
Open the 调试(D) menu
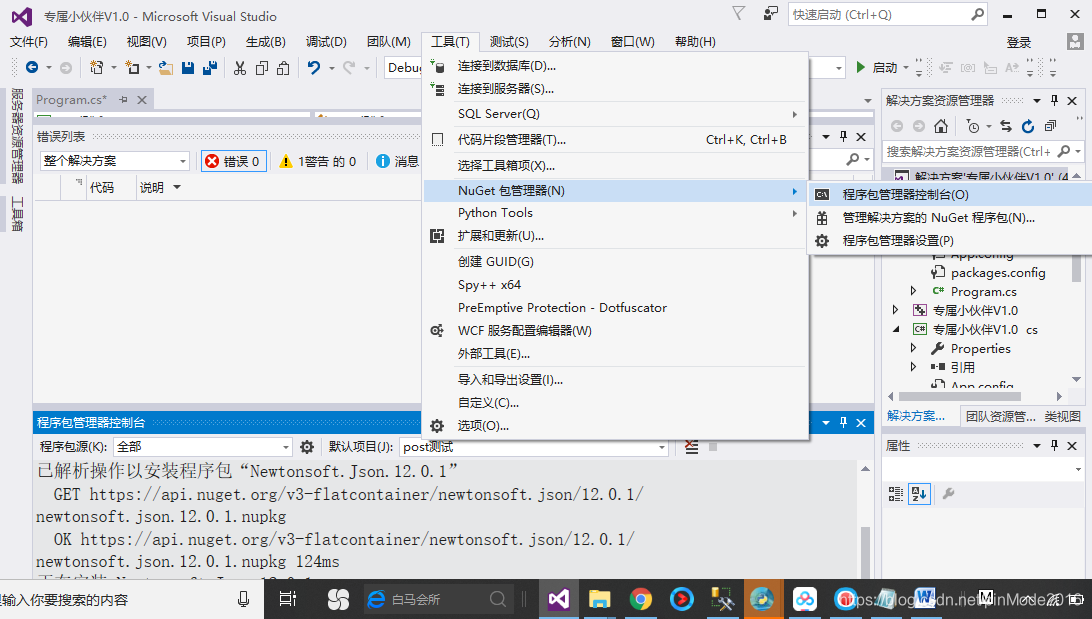326,42
